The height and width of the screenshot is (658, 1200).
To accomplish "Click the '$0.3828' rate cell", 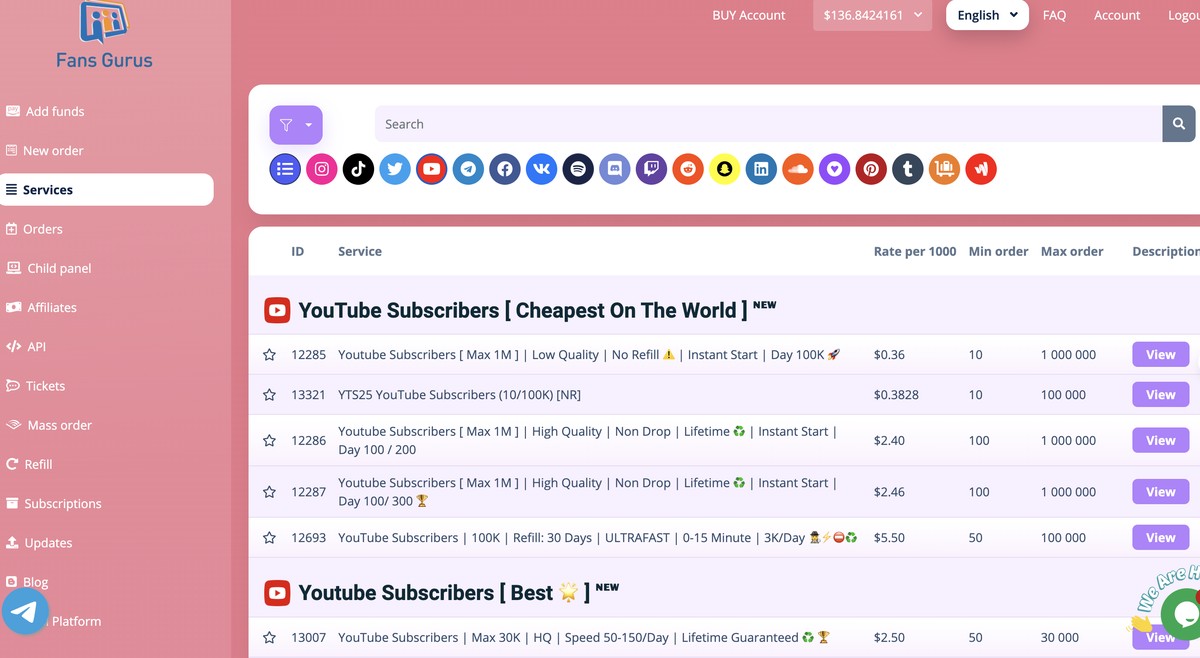I will click(897, 395).
